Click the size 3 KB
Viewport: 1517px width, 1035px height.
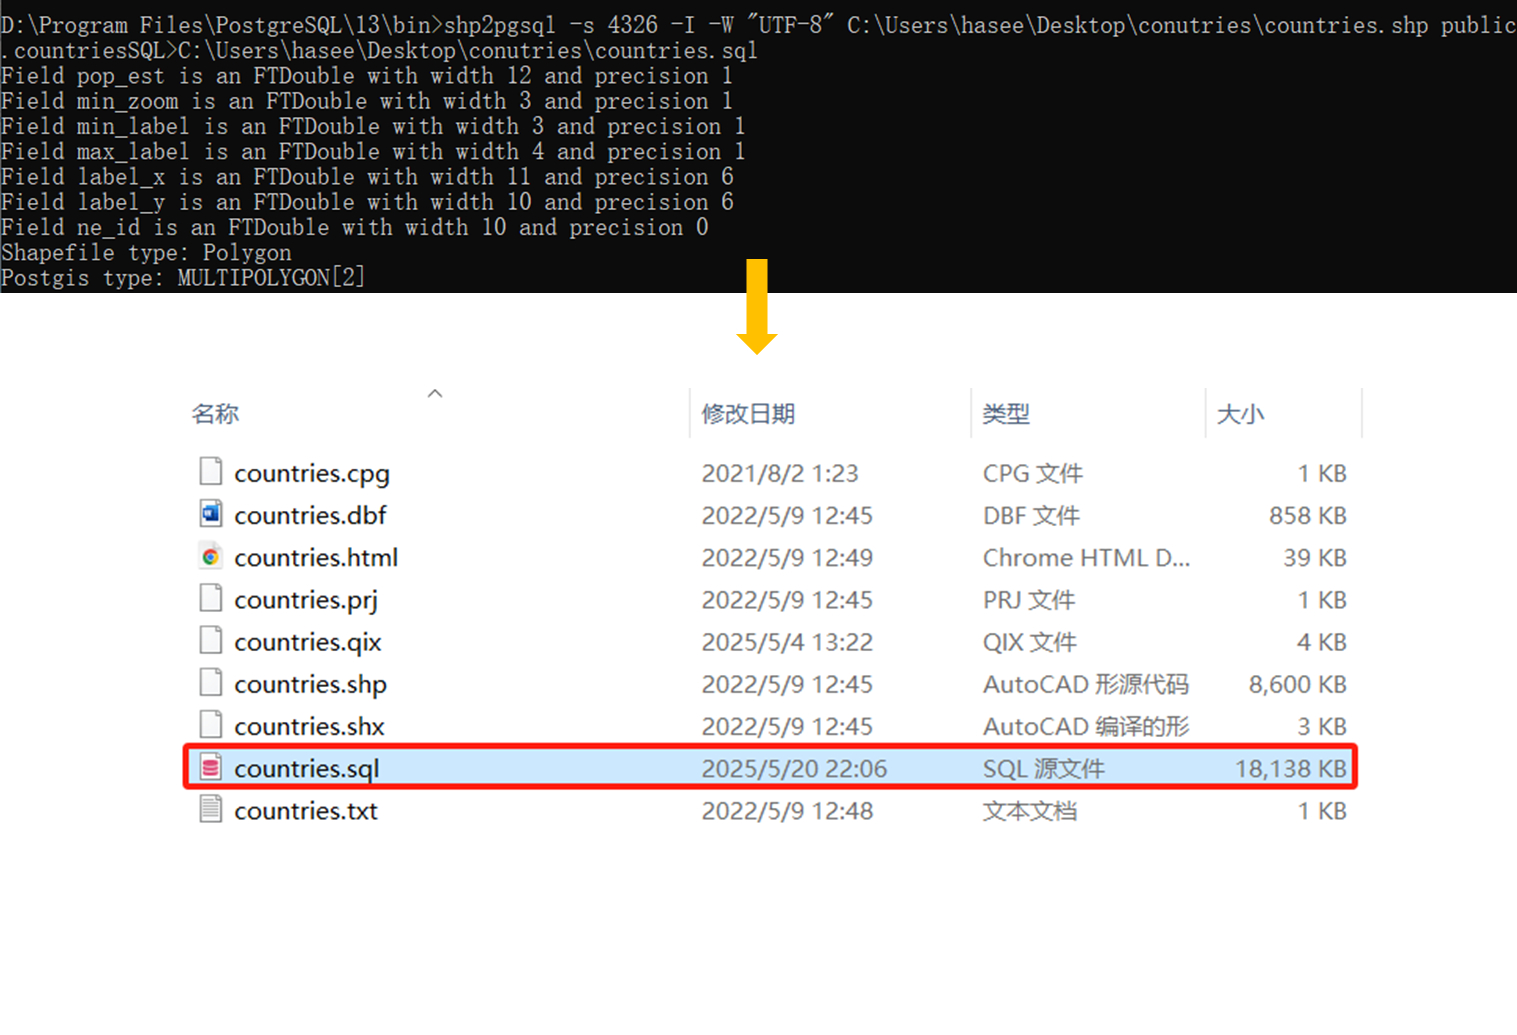pyautogui.click(x=1322, y=726)
